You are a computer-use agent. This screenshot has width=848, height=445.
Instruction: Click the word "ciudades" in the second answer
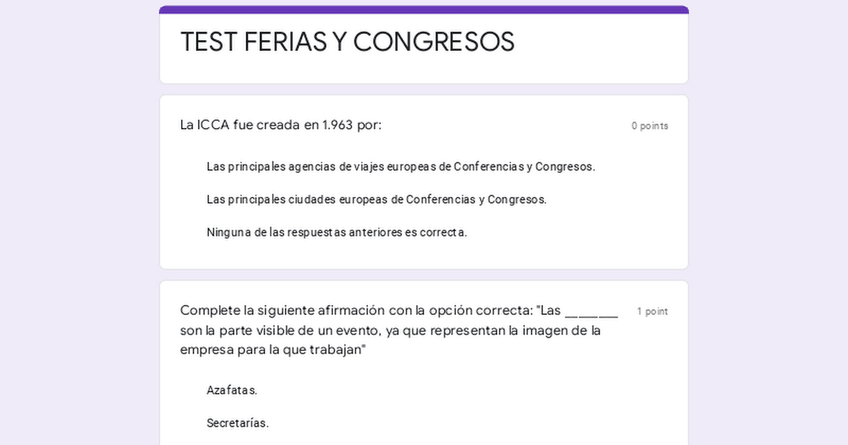tap(311, 200)
